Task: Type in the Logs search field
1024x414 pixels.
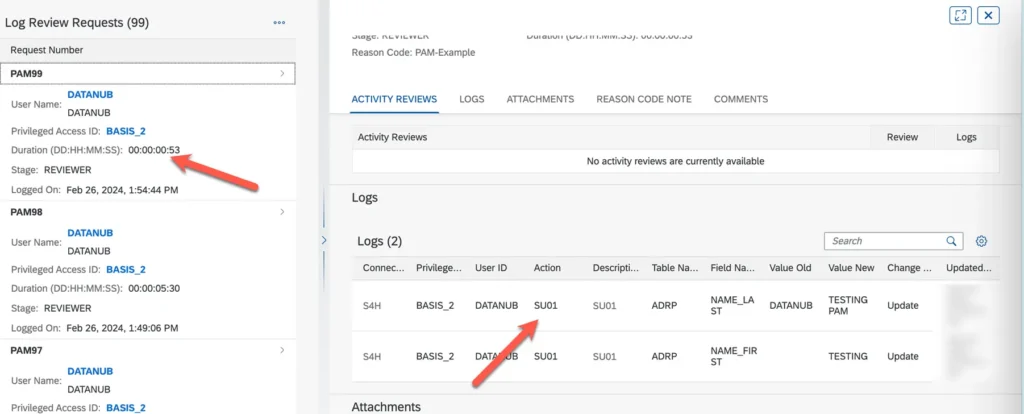Action: click(885, 241)
